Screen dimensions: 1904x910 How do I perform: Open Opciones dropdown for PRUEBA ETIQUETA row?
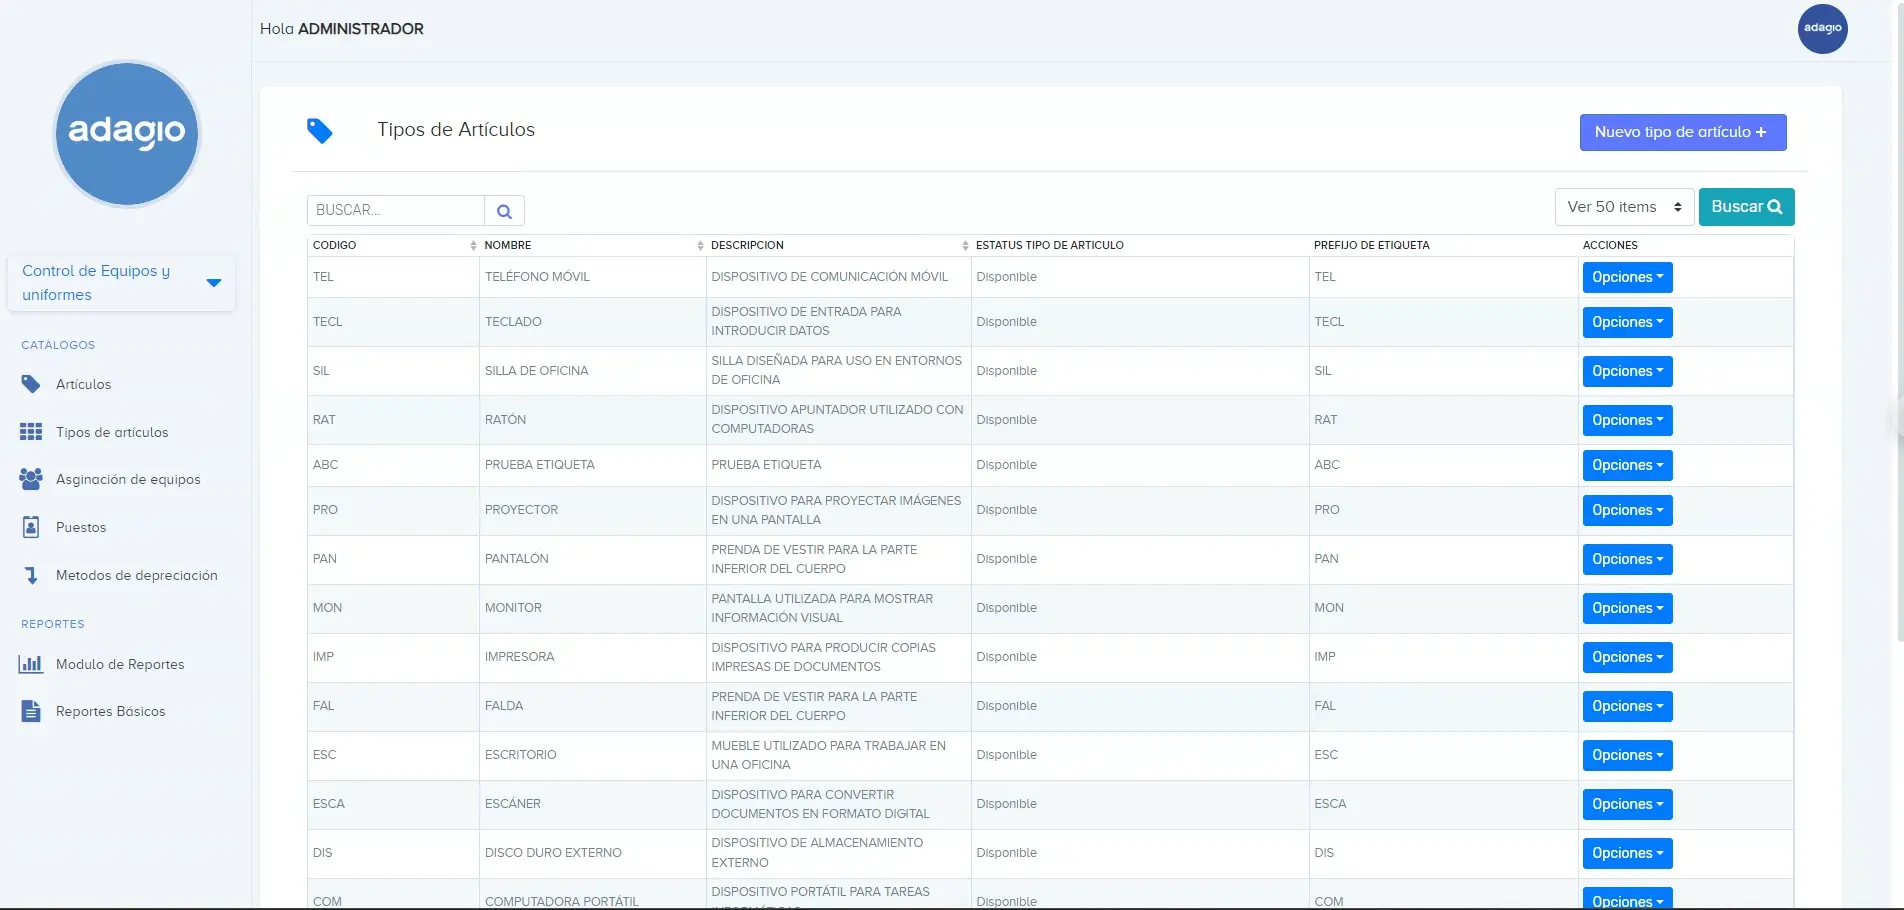pyautogui.click(x=1627, y=465)
